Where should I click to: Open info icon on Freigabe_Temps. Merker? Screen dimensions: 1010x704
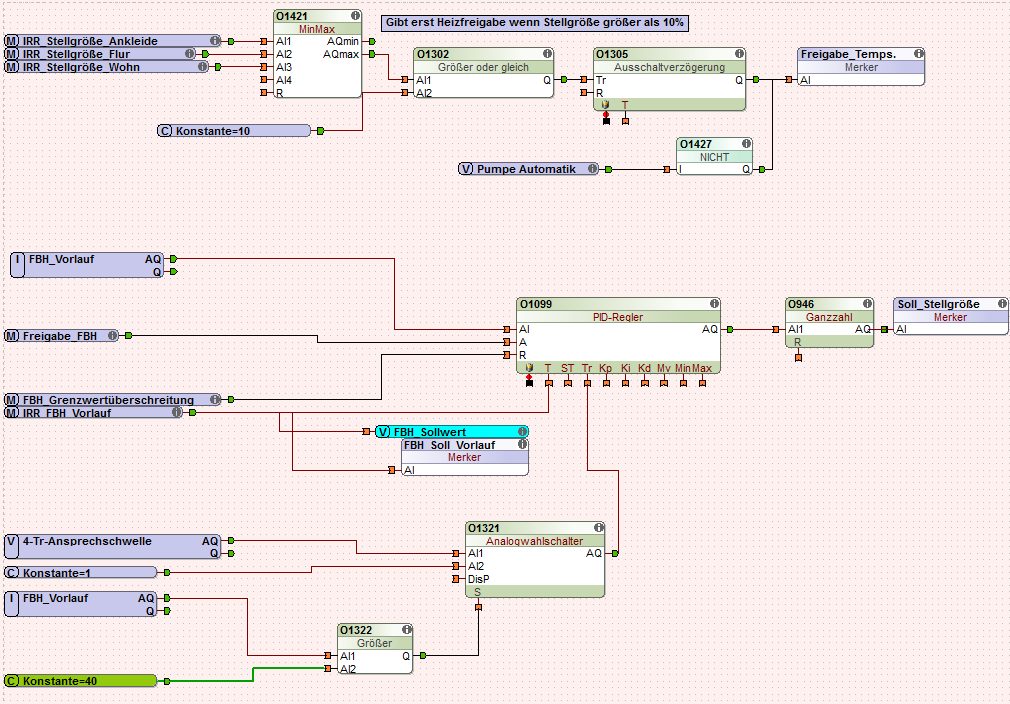(919, 54)
